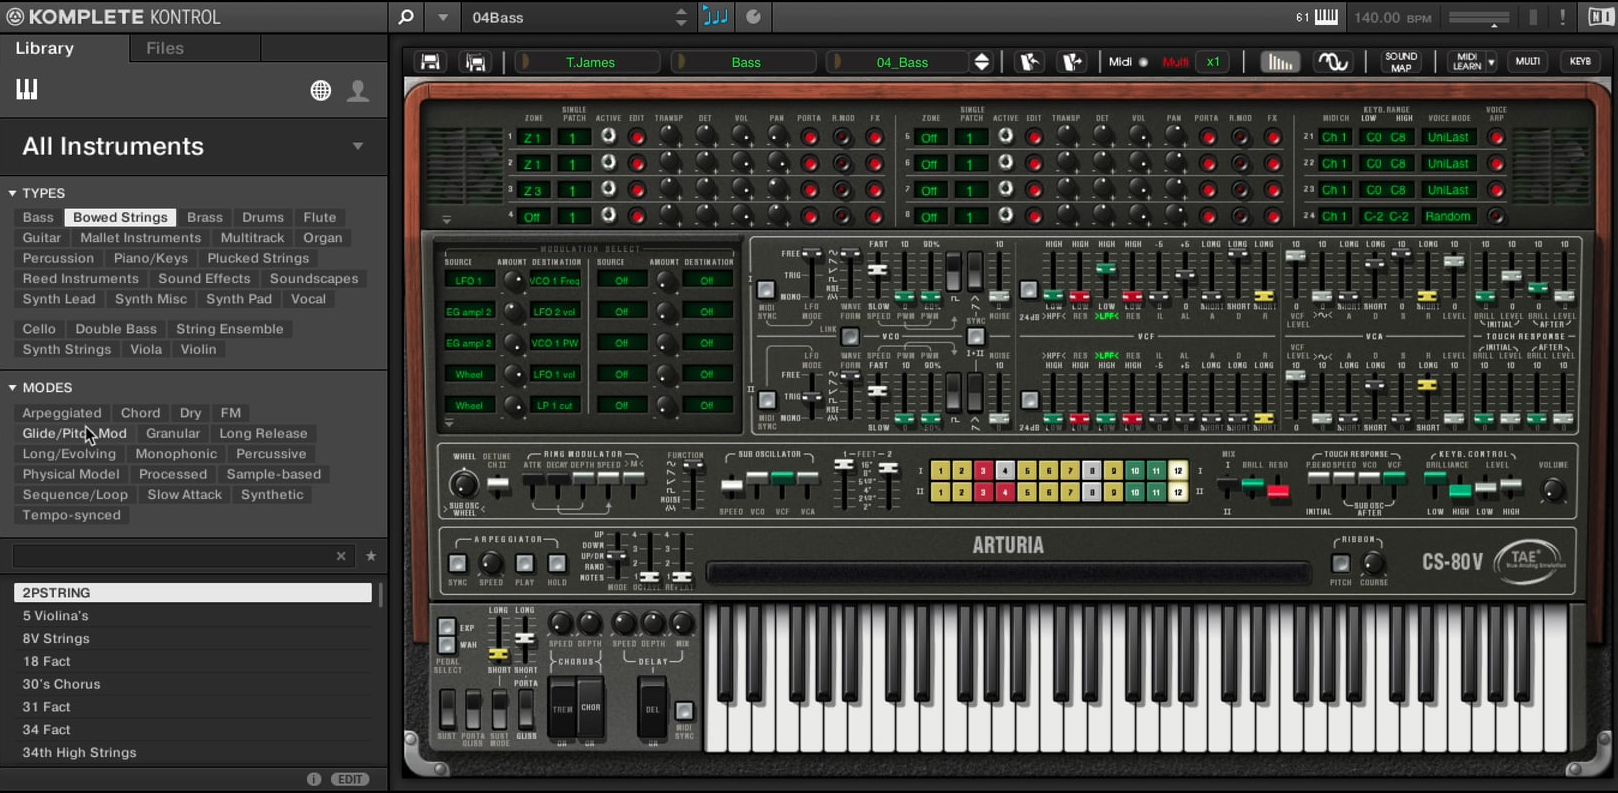
Task: Toggle the favorites star filter
Action: point(371,556)
